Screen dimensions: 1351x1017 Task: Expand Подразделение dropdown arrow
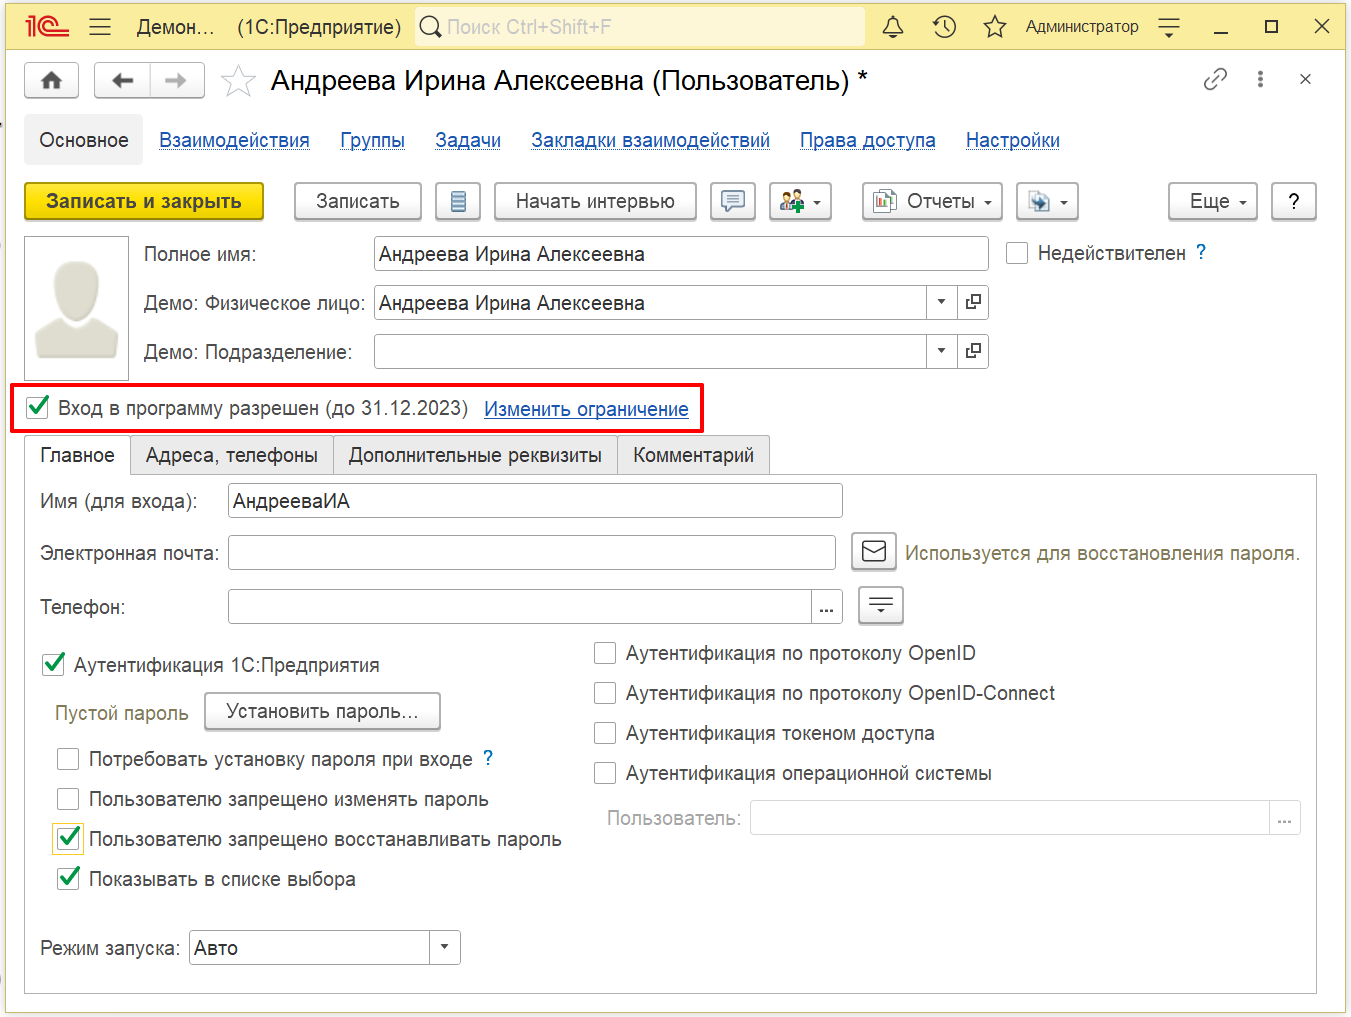point(941,351)
